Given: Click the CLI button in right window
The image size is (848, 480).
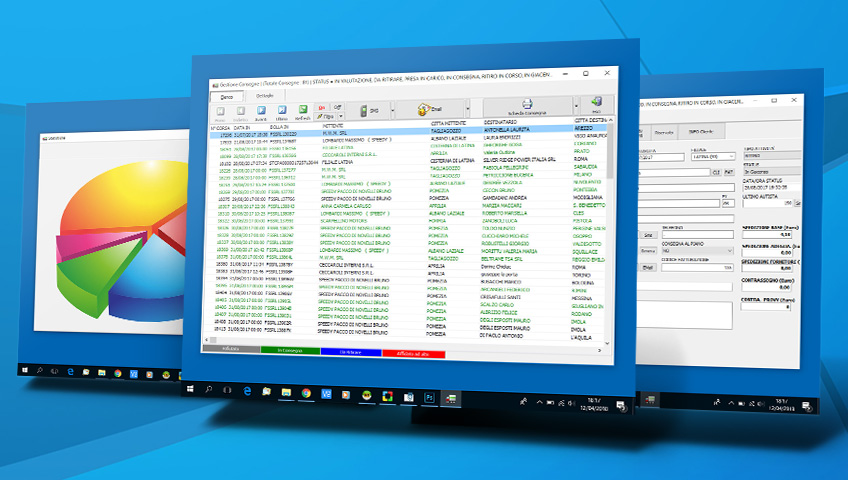Looking at the screenshot, I should coord(717,172).
